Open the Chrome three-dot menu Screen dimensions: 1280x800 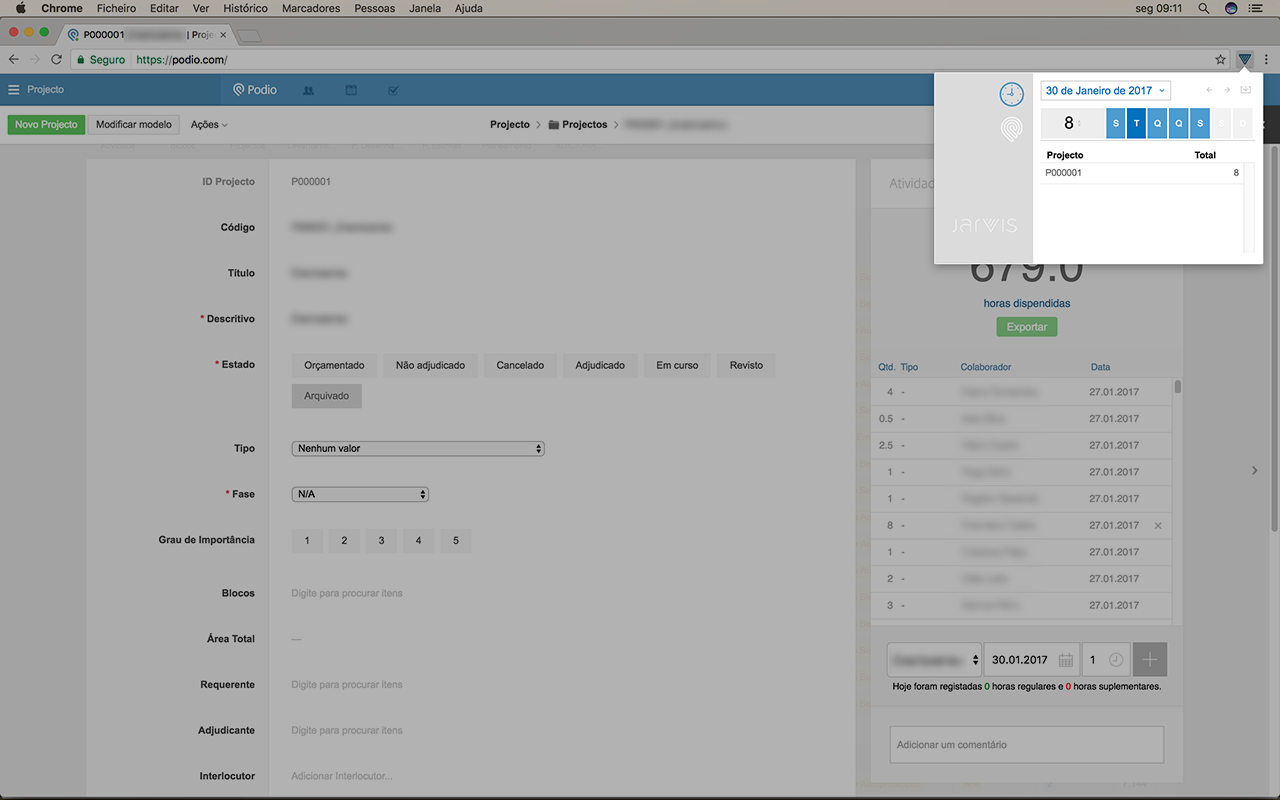click(1266, 60)
